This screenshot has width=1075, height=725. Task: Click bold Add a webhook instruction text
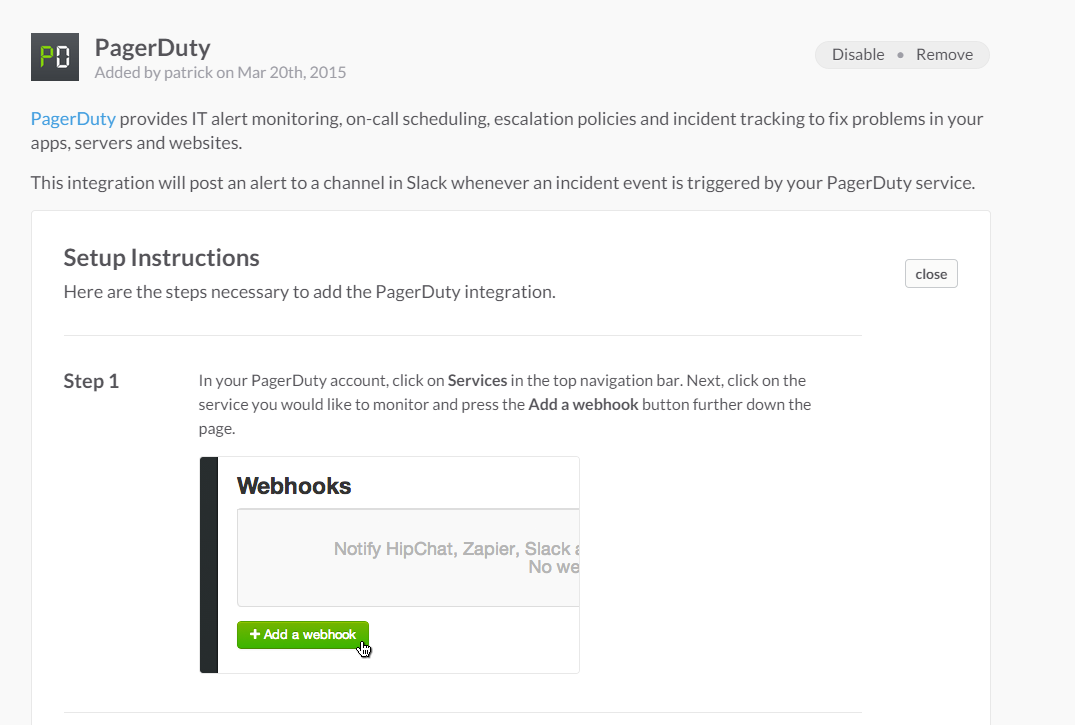(x=583, y=405)
